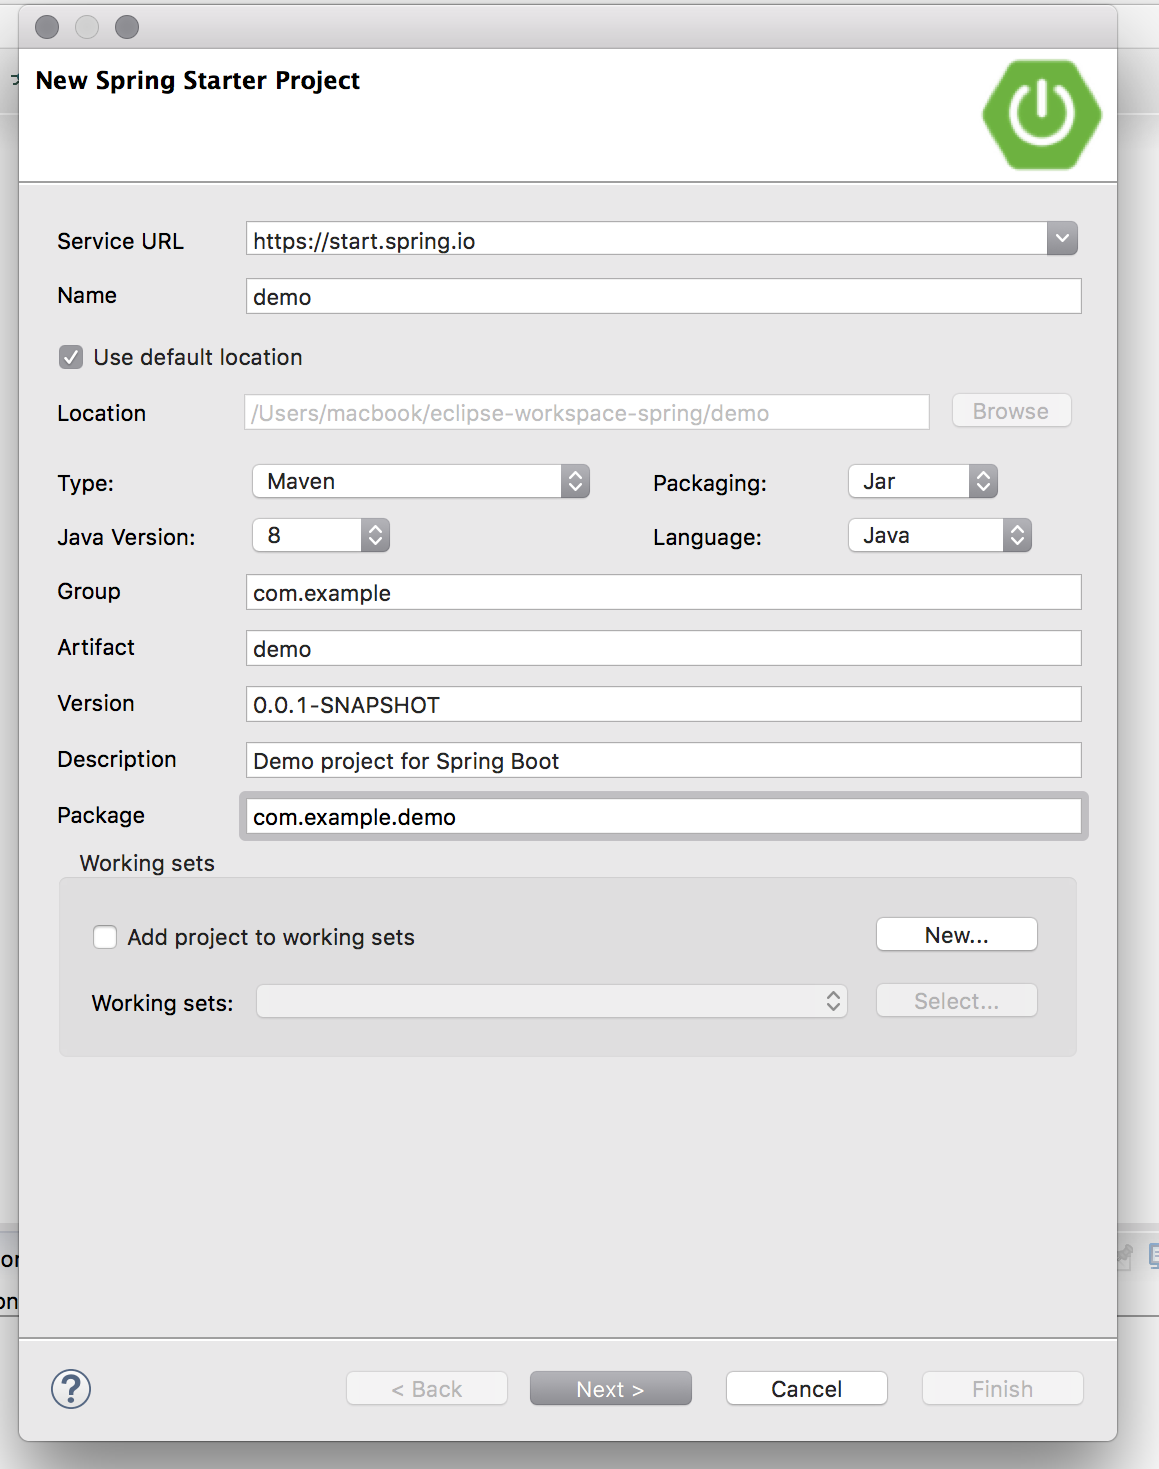Edit the Version field 0.0.1-SNAPSHOT

(x=663, y=705)
